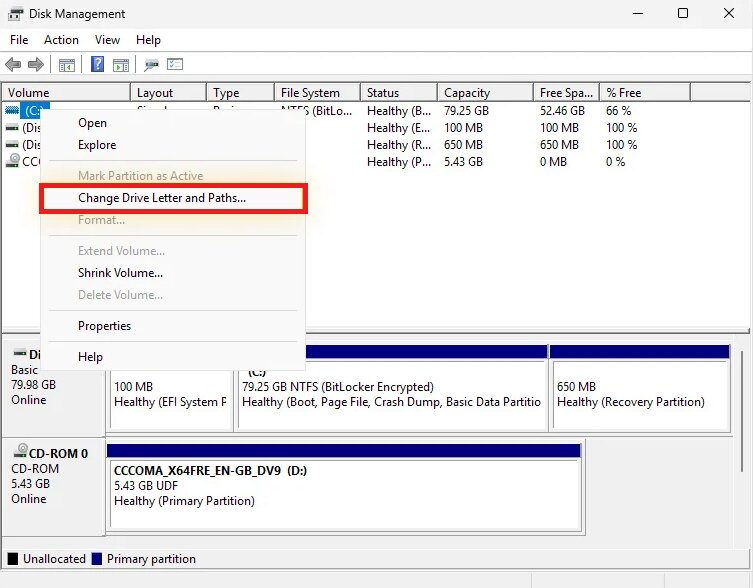This screenshot has height=588, width=753.
Task: Select the 79.25 GB capacity cell
Action: (466, 111)
